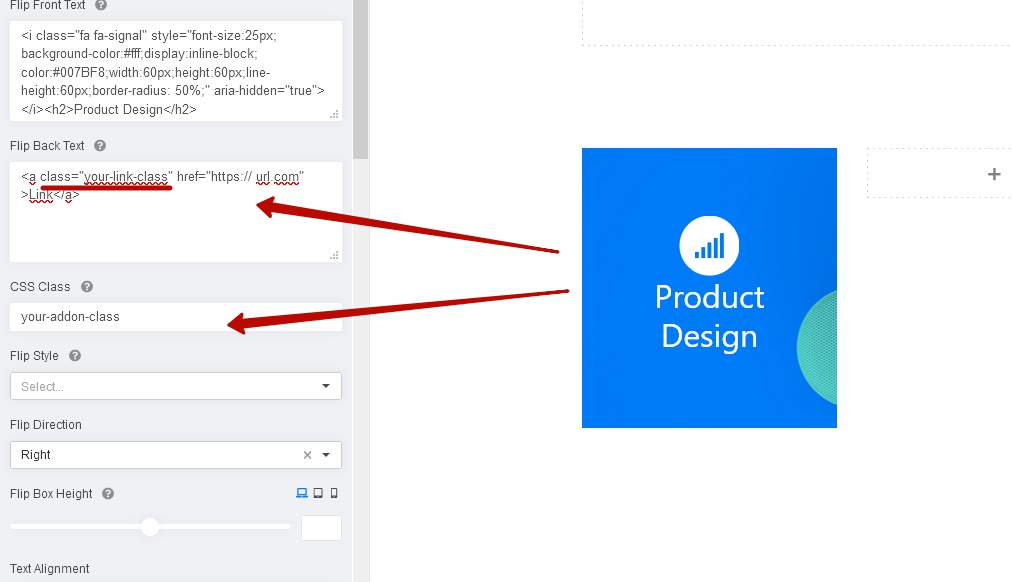Switch Flip Box Height to mobile view

point(334,493)
